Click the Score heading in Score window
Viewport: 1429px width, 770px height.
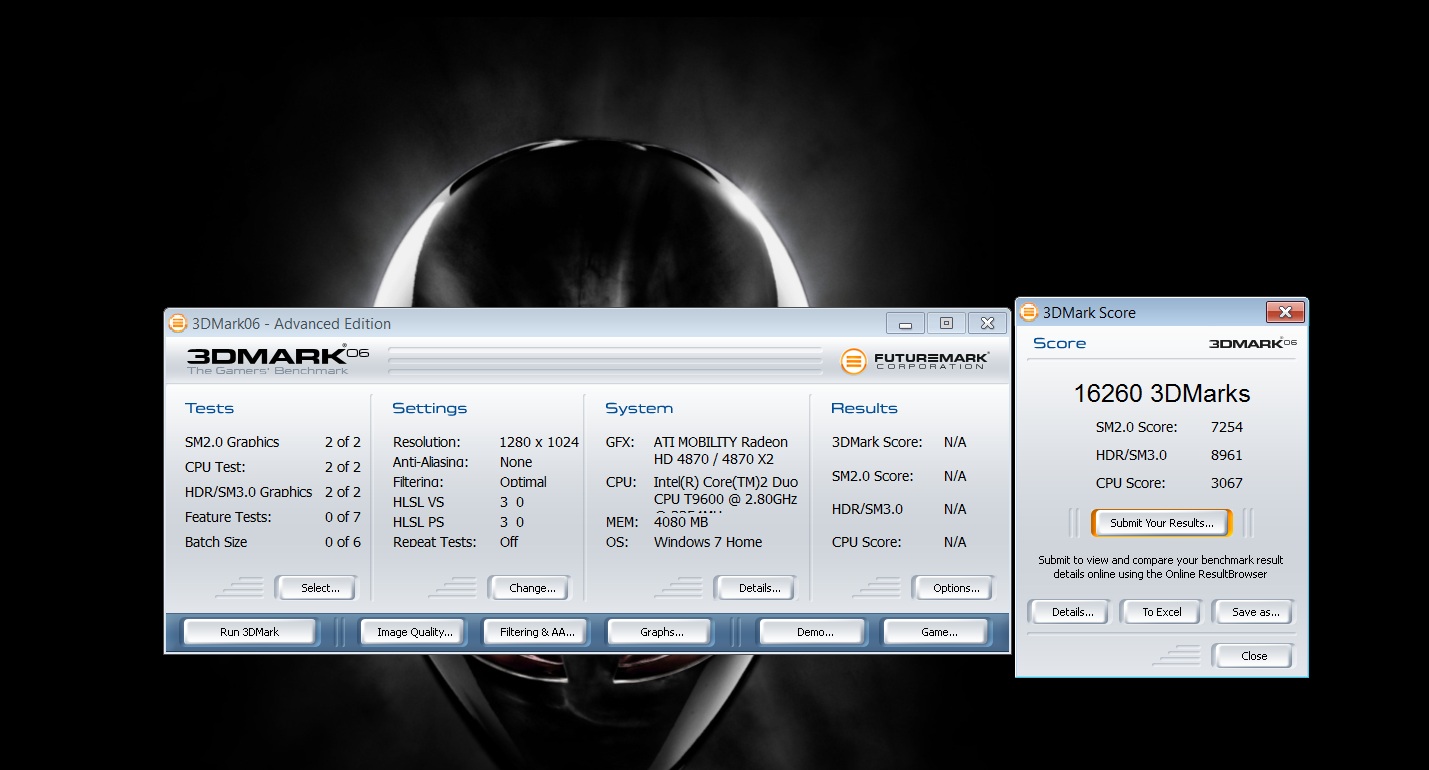[x=1059, y=343]
